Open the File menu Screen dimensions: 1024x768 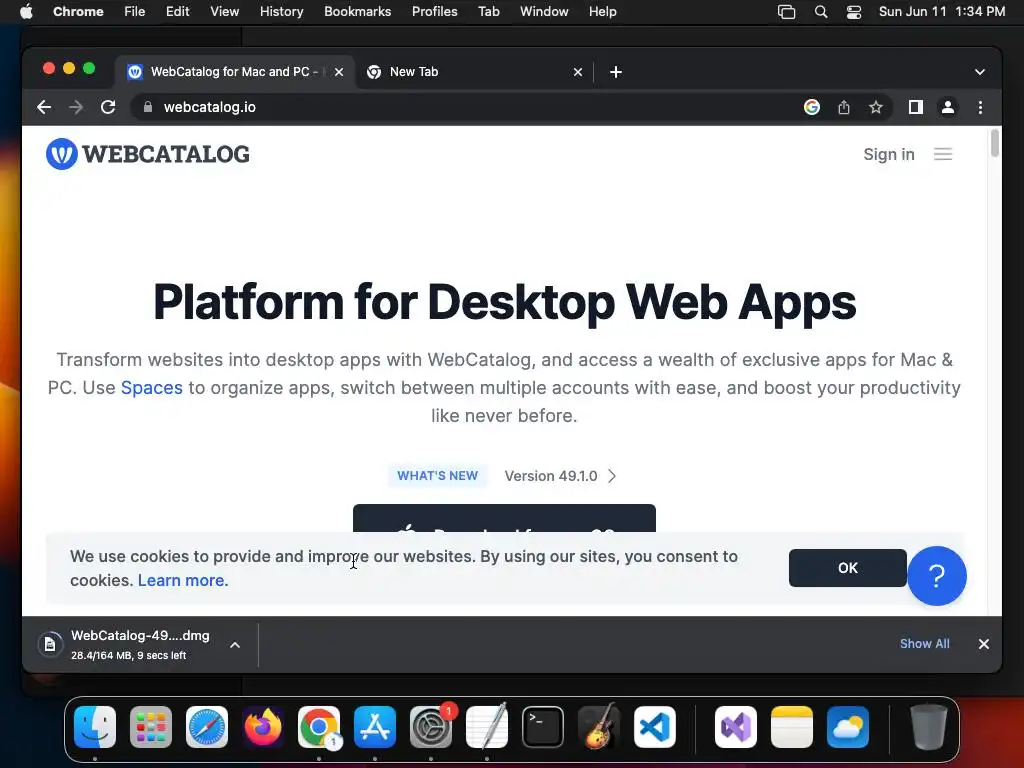point(135,12)
